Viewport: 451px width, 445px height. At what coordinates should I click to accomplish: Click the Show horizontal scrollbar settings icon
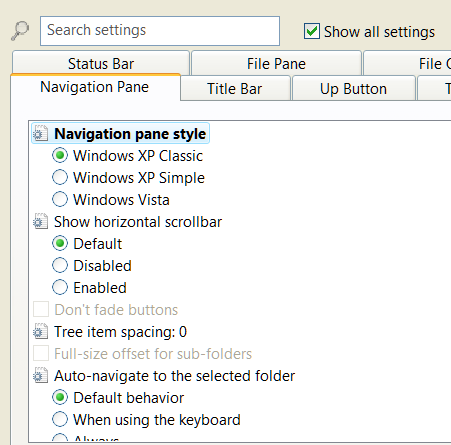tap(41, 222)
